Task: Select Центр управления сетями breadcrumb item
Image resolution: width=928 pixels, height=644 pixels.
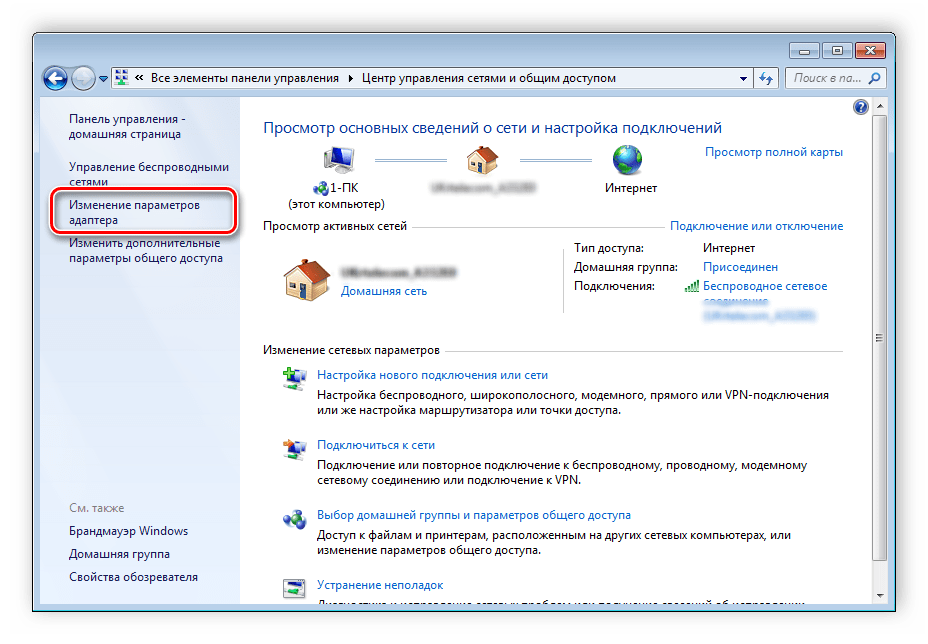Action: (x=488, y=78)
